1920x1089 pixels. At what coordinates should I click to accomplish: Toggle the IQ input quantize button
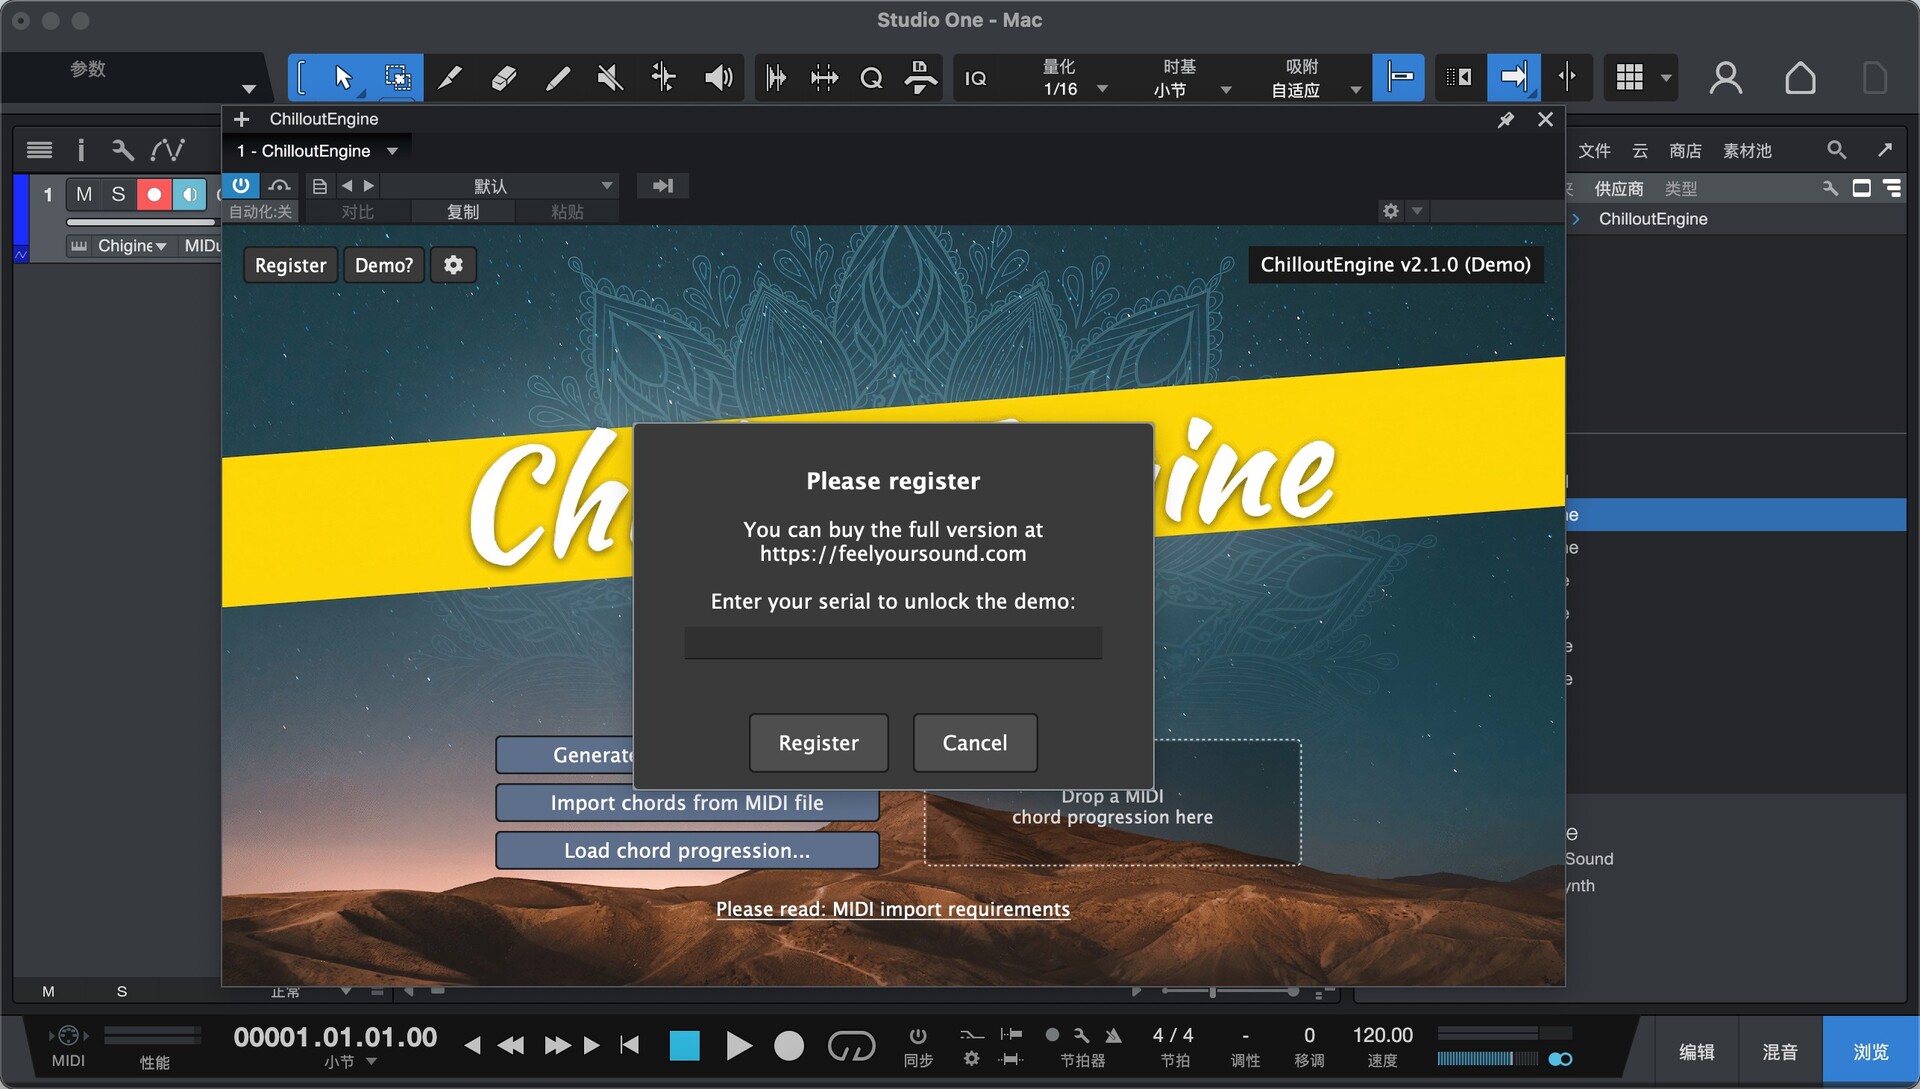[x=975, y=78]
